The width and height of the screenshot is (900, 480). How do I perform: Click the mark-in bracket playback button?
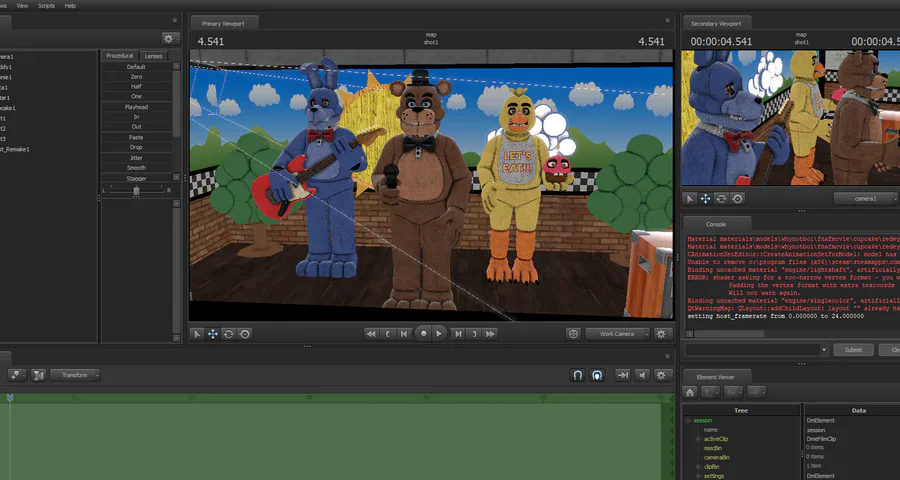tap(388, 334)
